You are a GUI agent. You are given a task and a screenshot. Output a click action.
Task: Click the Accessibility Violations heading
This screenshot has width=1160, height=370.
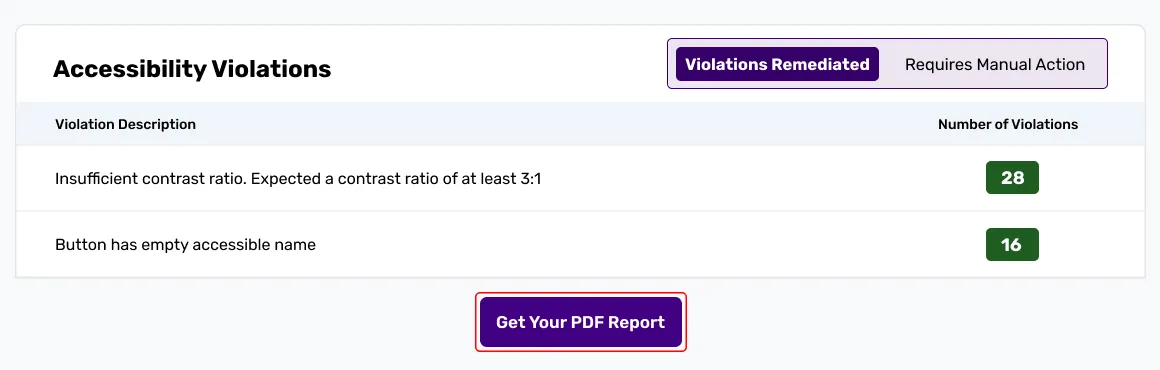coord(192,69)
